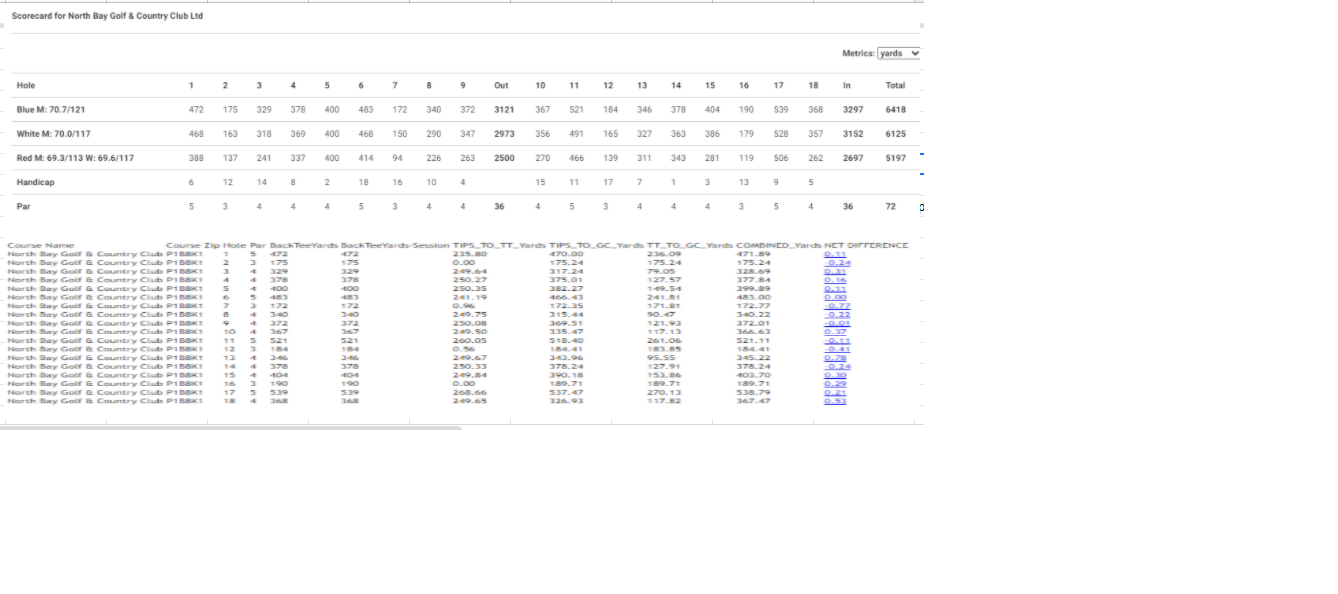Open hole 1 net difference link 0.11
This screenshot has width=1338, height=594.
835,254
